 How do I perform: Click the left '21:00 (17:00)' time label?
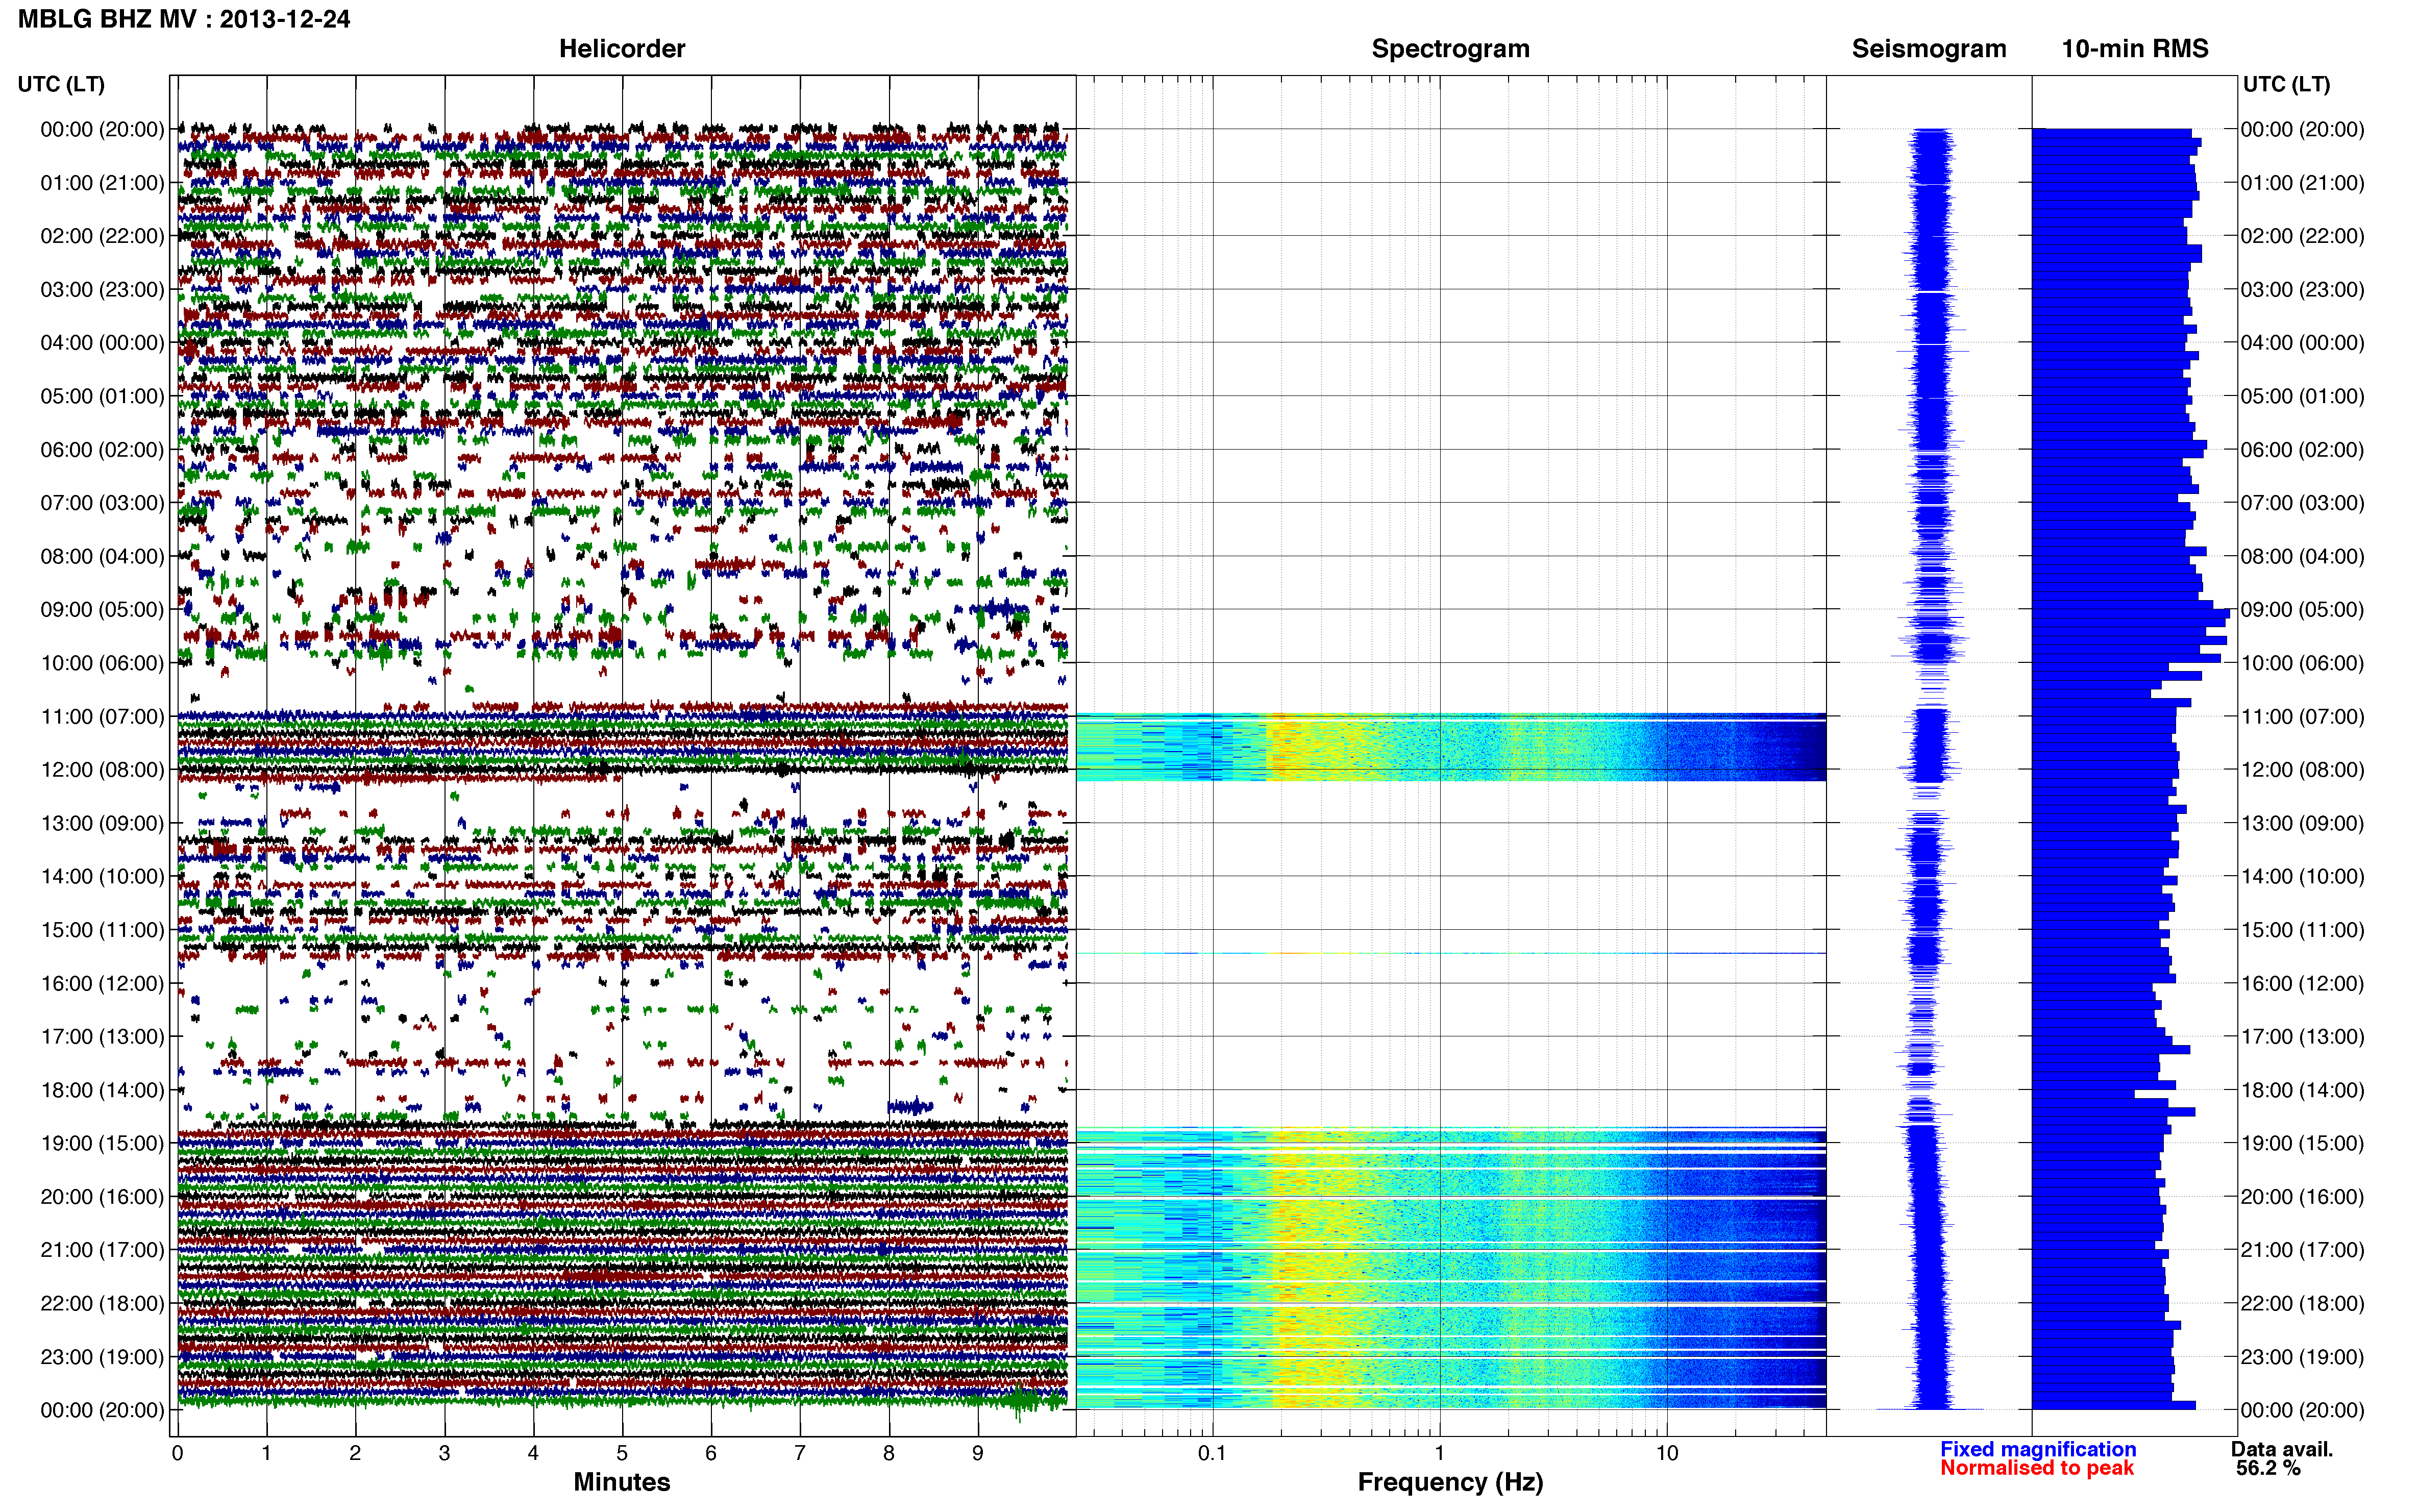coord(102,1250)
